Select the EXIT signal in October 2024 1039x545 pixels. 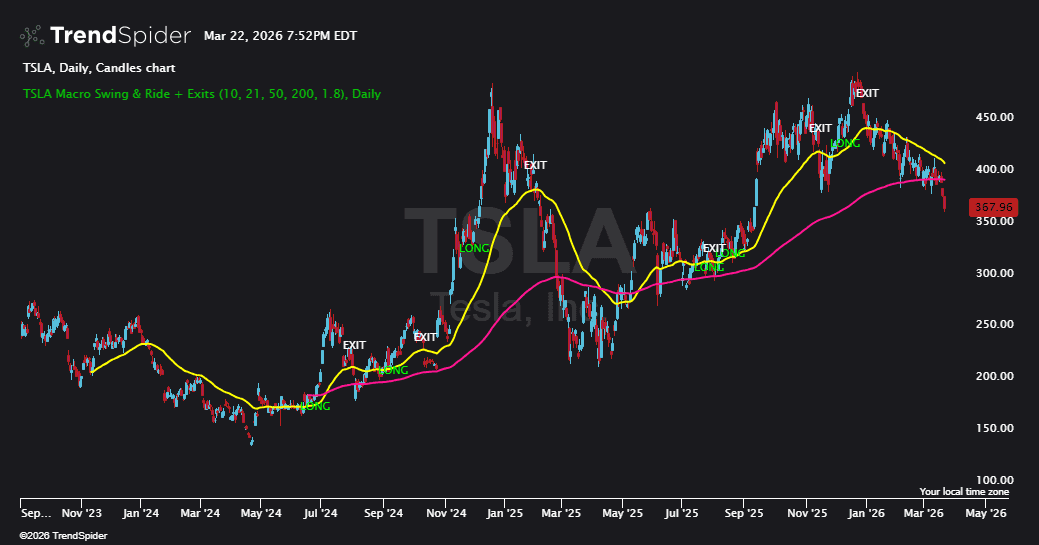click(425, 337)
